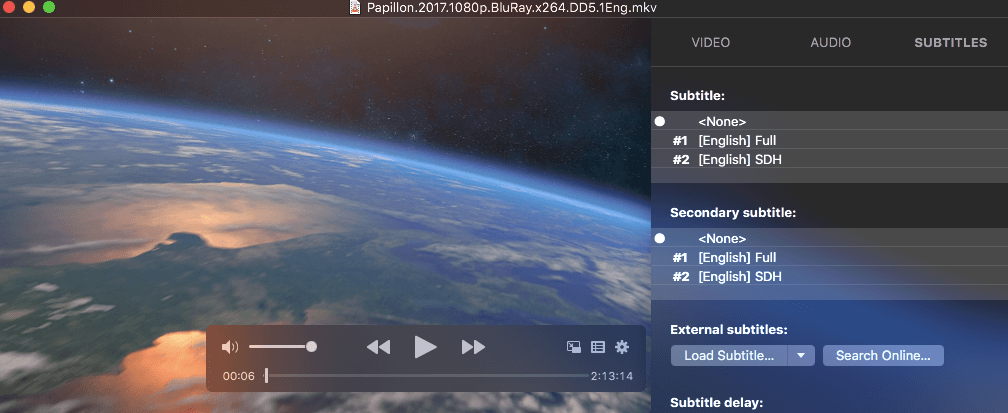The height and width of the screenshot is (413, 1008).
Task: Adjust the volume slider knob
Action: 311,347
